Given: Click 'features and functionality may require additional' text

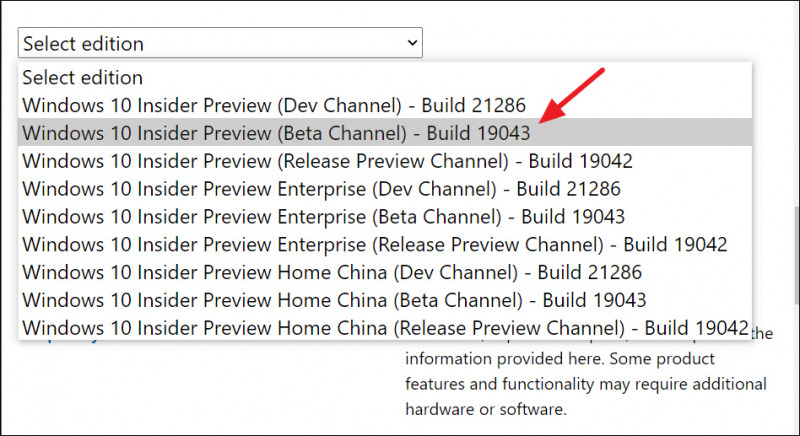Looking at the screenshot, I should click(x=586, y=384).
